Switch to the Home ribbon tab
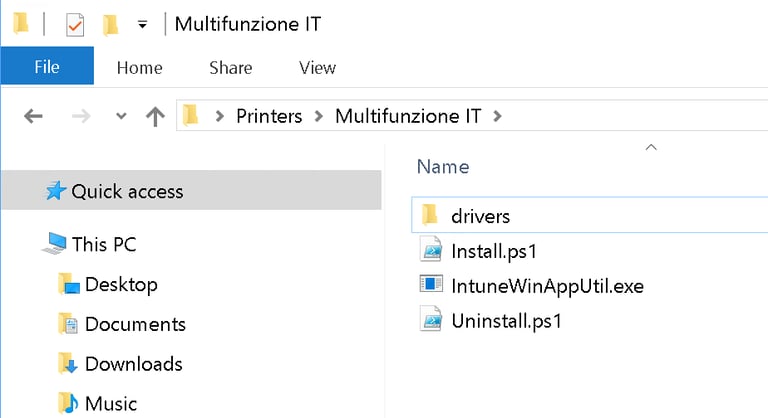The height and width of the screenshot is (418, 768). (x=140, y=68)
